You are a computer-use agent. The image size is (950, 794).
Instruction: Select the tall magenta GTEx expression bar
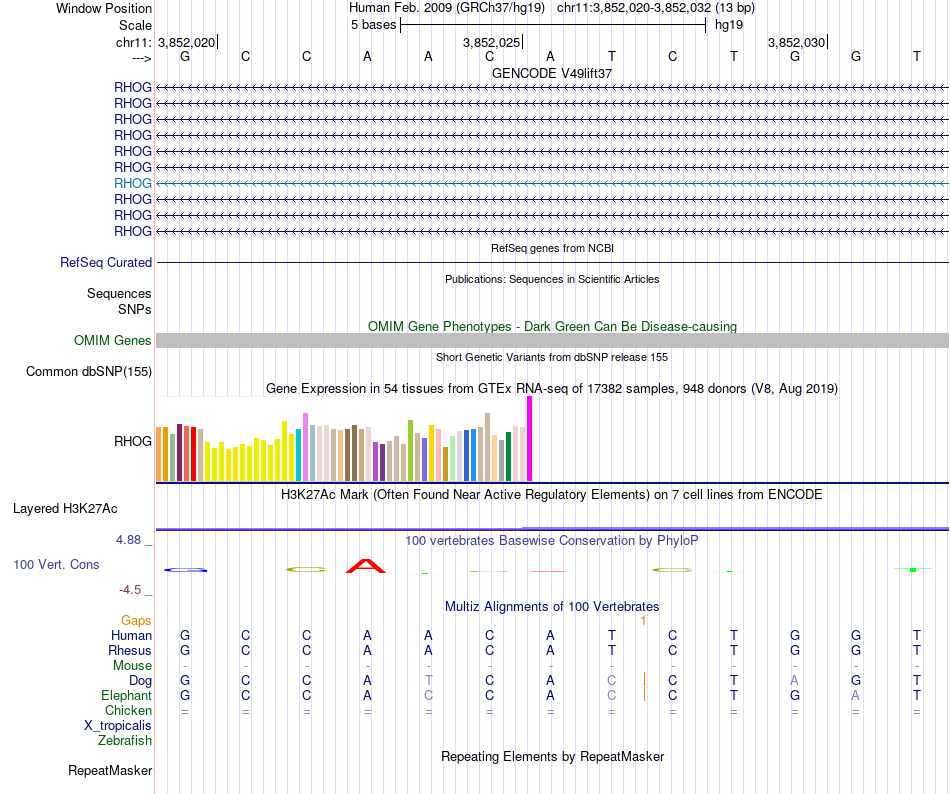530,438
